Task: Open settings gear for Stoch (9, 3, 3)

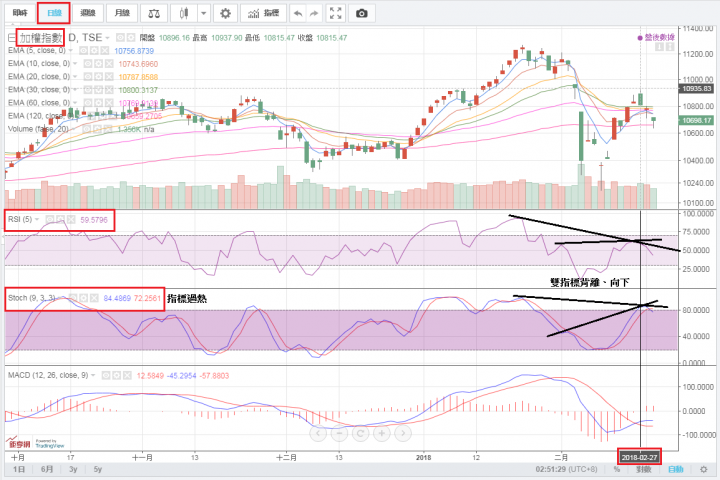Action: pyautogui.click(x=83, y=298)
